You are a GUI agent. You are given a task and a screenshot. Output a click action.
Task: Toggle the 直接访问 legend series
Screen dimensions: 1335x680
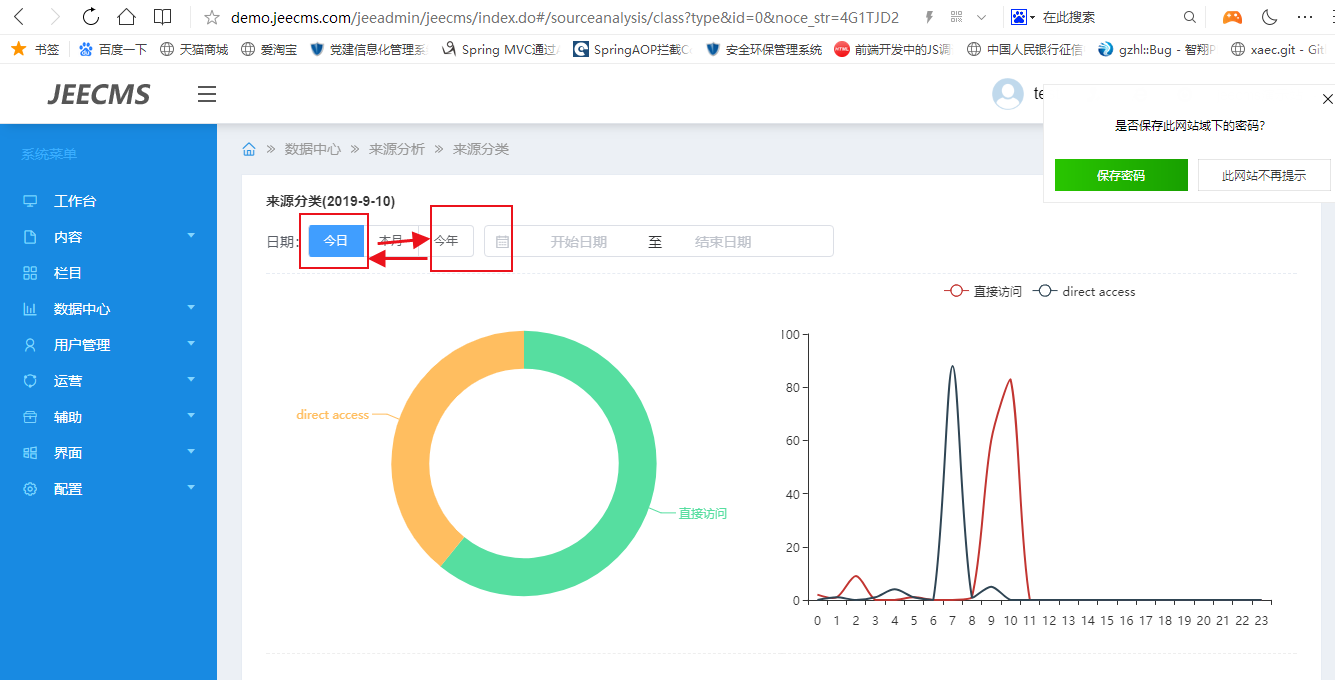click(984, 292)
